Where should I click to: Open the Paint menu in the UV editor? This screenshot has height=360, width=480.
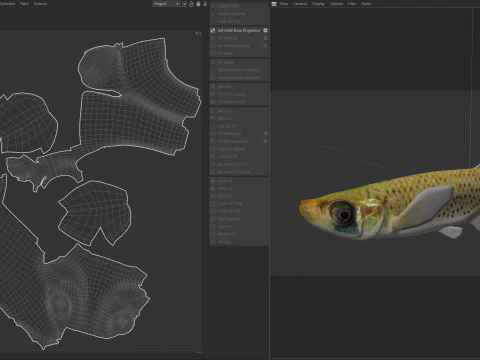click(x=24, y=4)
